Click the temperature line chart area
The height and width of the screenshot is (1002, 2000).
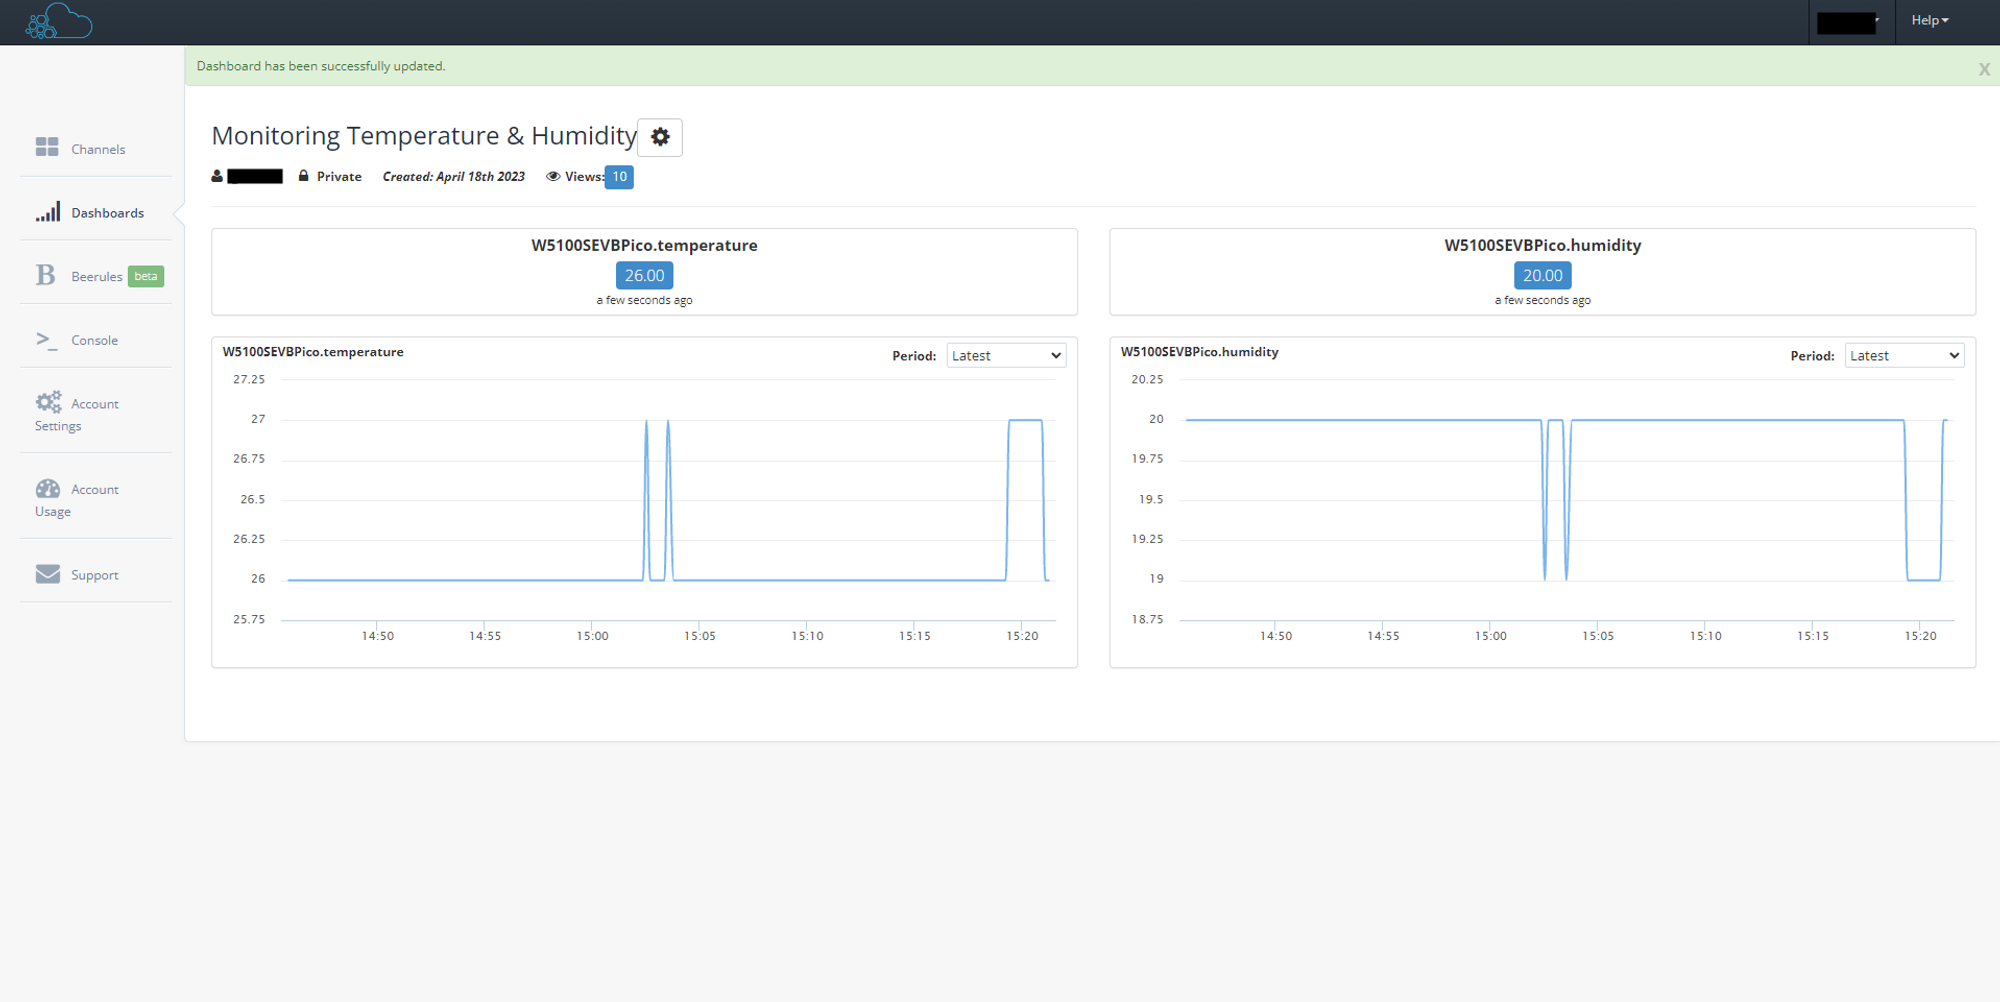pyautogui.click(x=668, y=500)
